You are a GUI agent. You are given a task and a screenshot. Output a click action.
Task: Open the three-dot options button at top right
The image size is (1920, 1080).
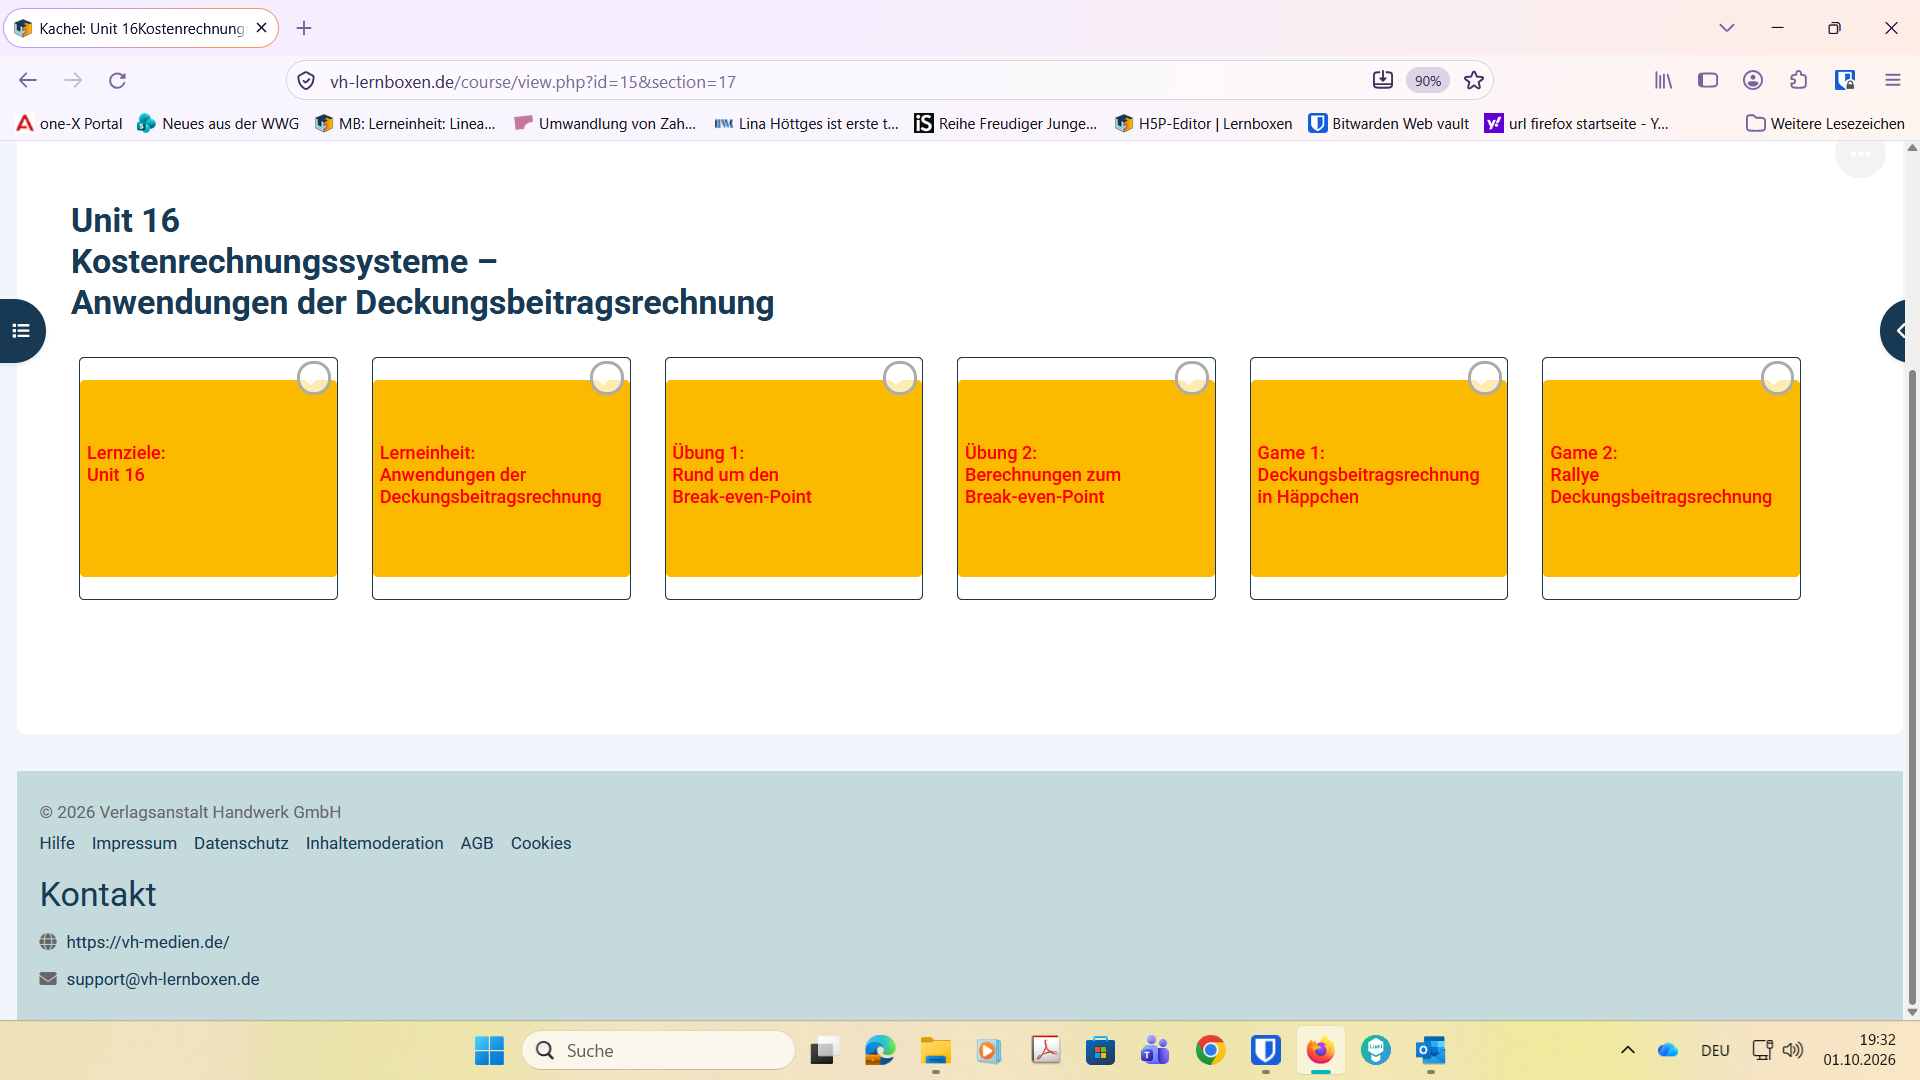tap(1860, 155)
